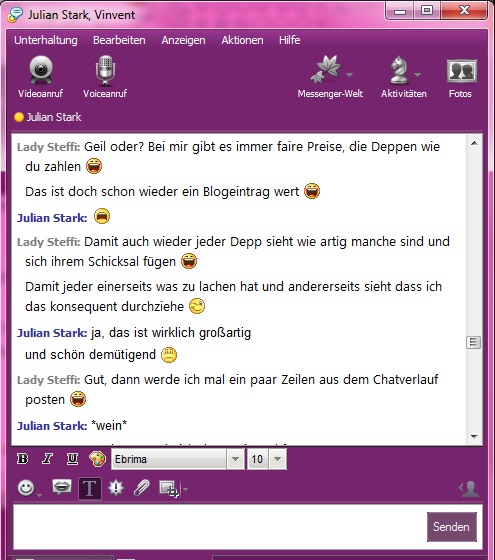
Task: Send a nudge with the exclamation icon
Action: 116,488
